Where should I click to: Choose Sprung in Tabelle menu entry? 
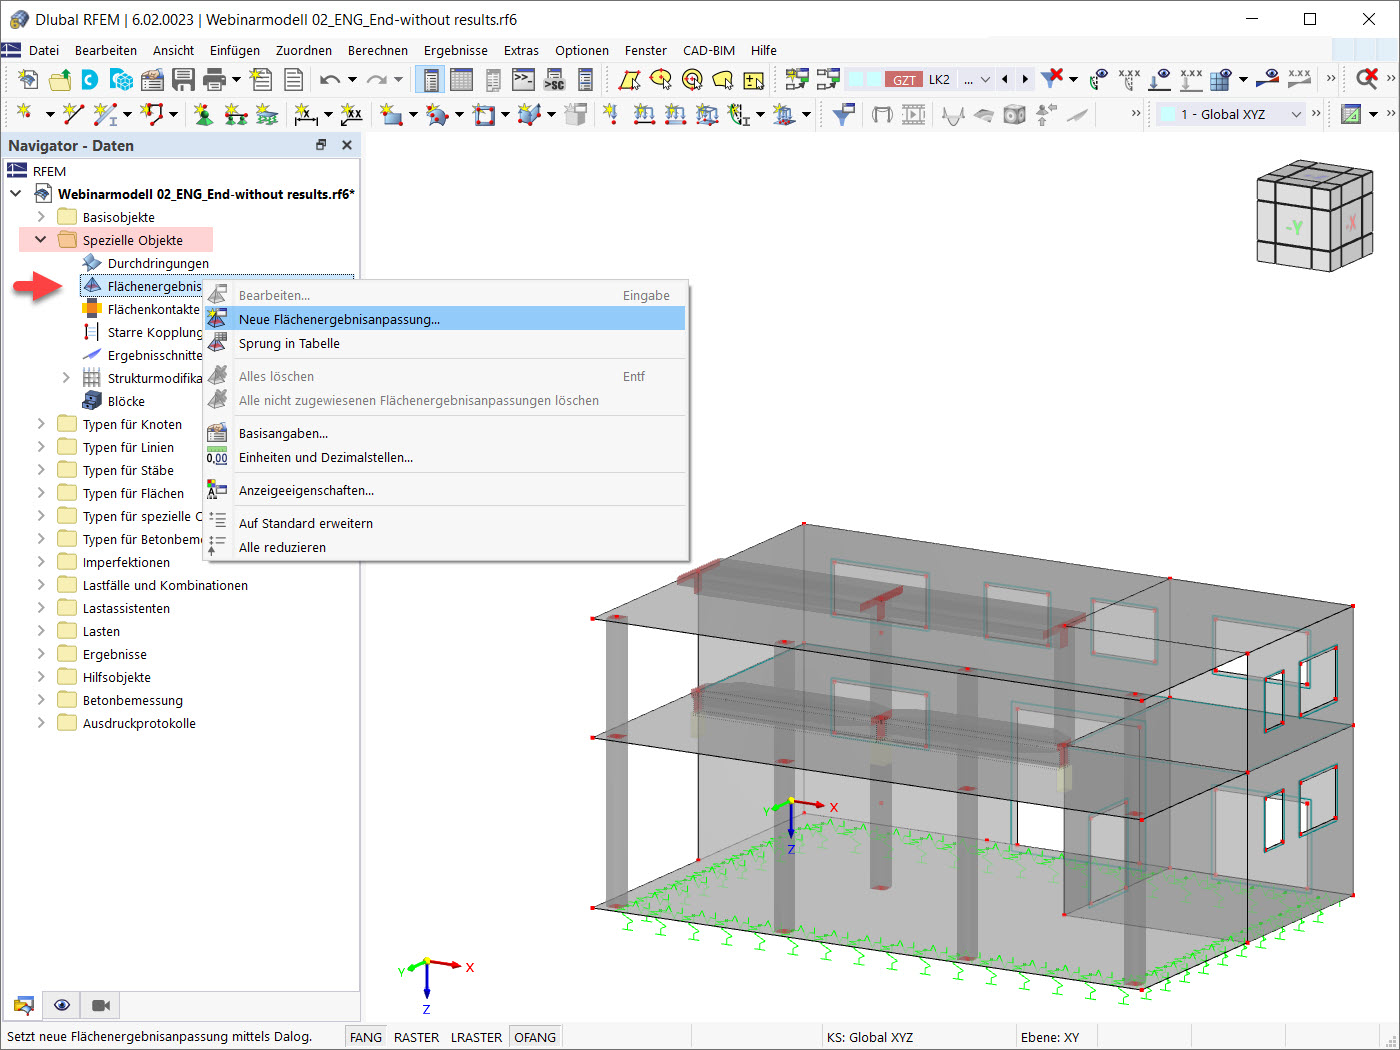[x=445, y=343]
